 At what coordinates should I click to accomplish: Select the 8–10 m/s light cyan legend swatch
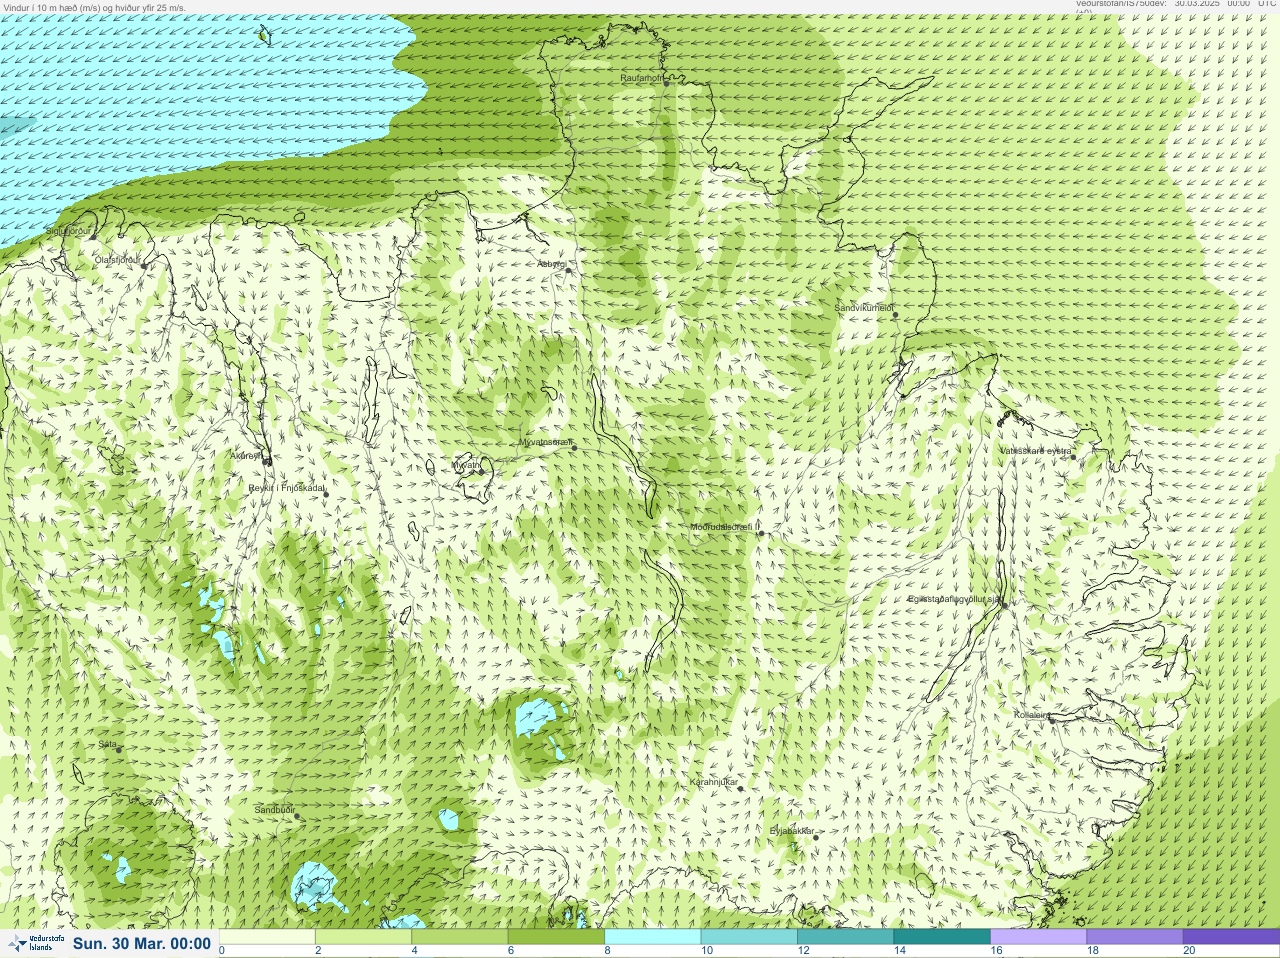point(653,937)
